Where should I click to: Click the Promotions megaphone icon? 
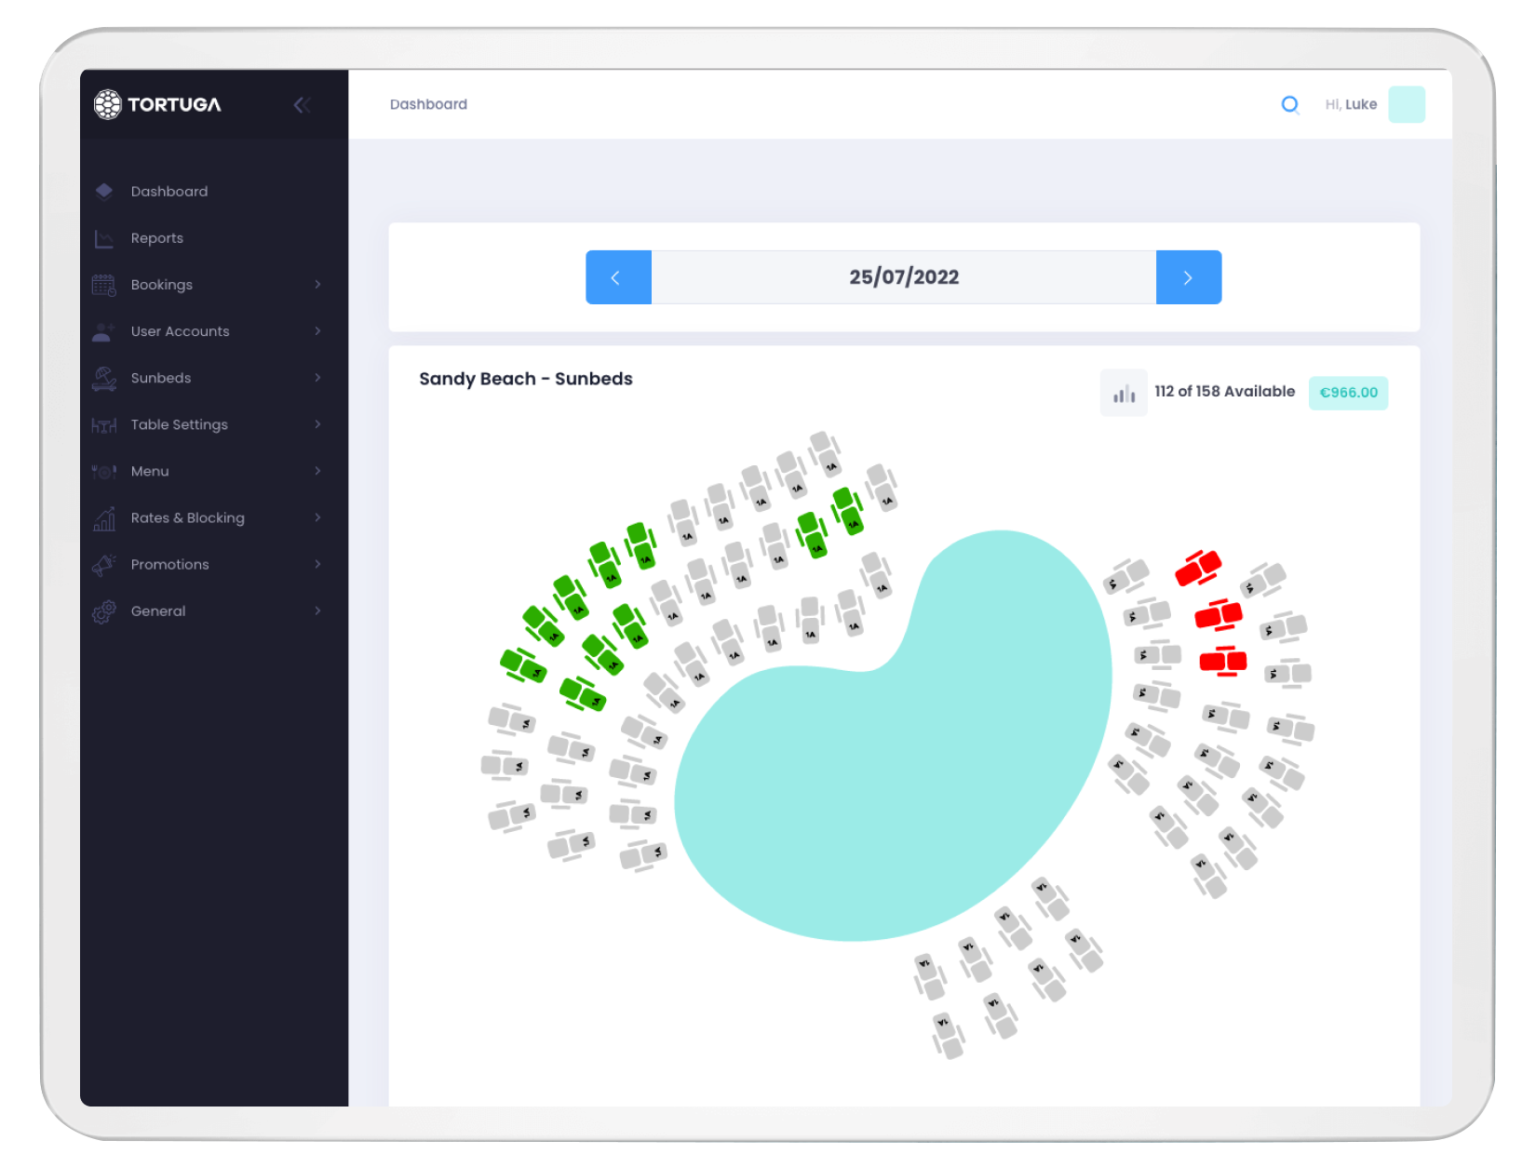click(104, 565)
